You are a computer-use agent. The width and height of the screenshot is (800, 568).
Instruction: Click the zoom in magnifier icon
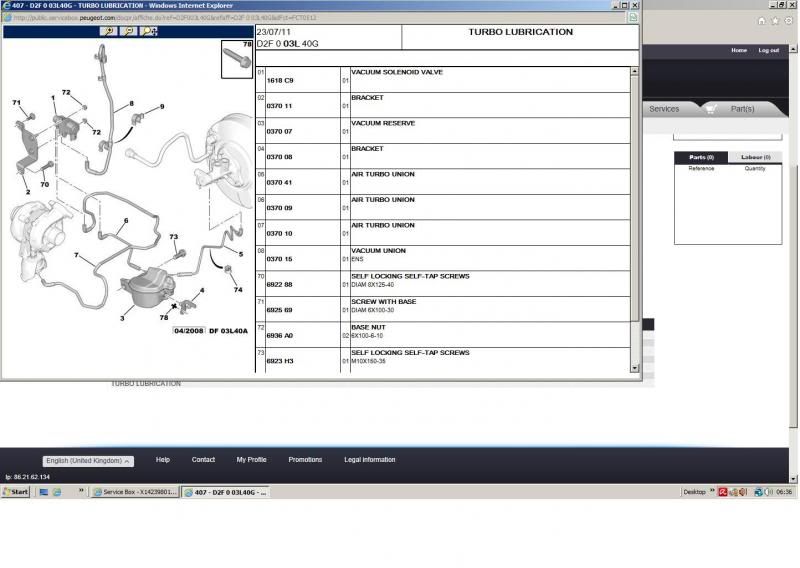(x=108, y=31)
